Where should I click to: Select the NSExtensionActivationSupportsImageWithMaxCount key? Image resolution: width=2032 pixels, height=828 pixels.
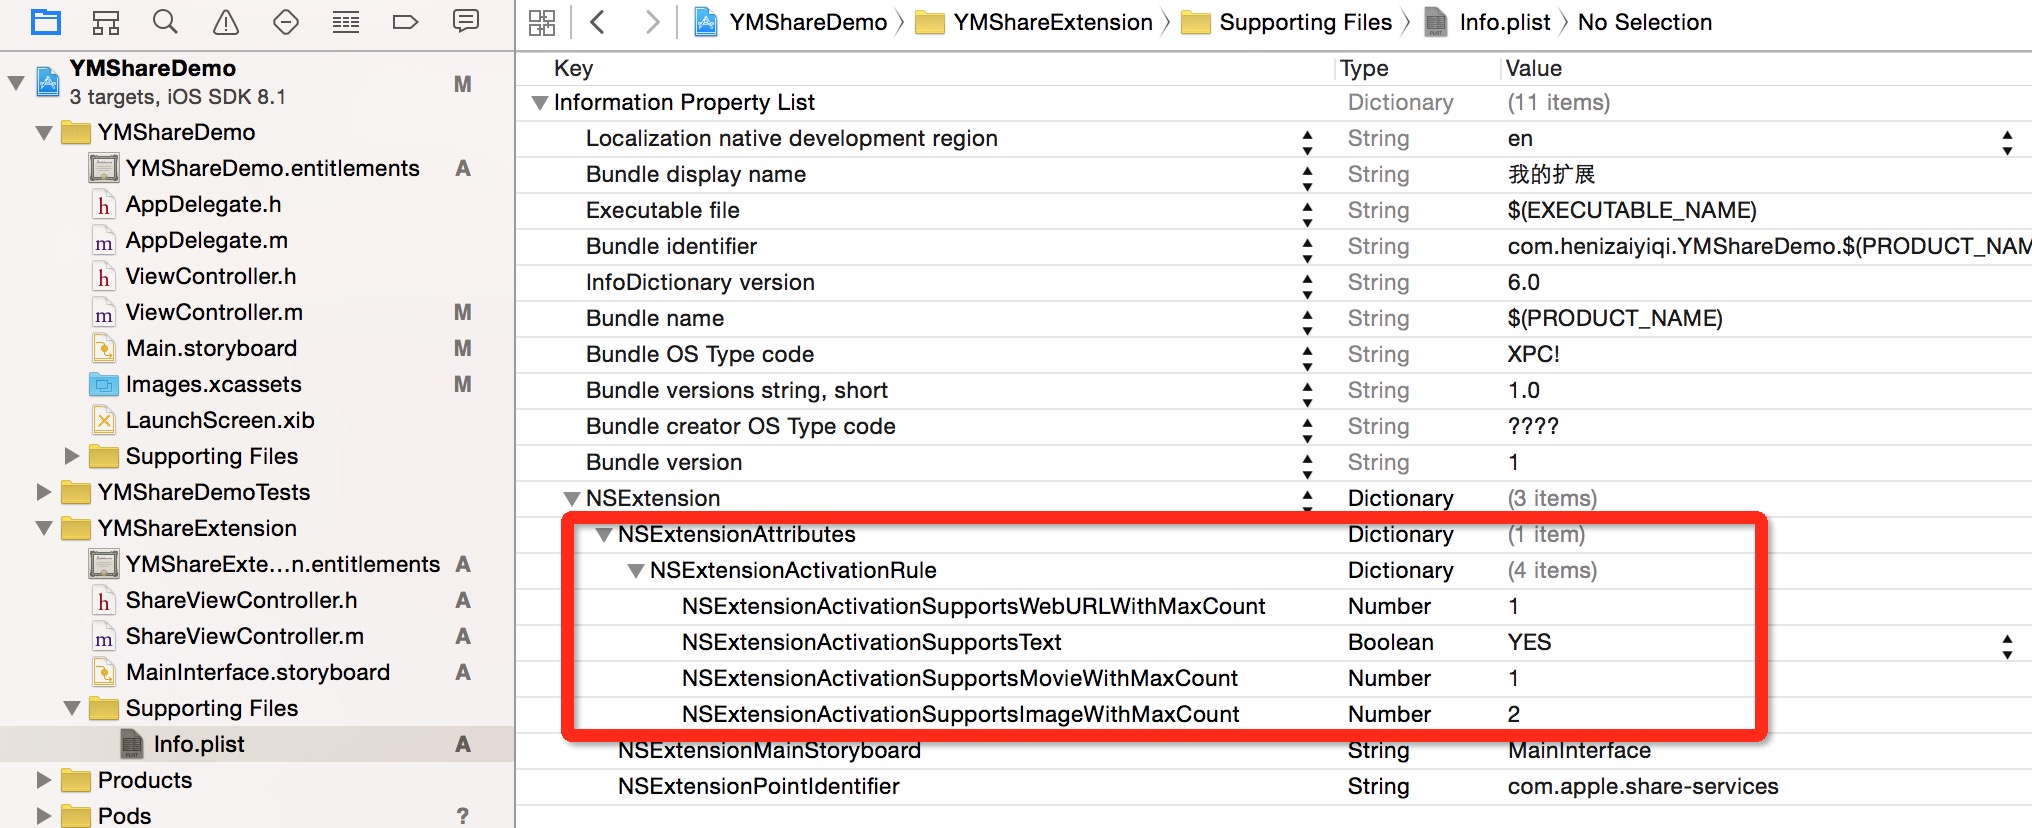pos(960,715)
